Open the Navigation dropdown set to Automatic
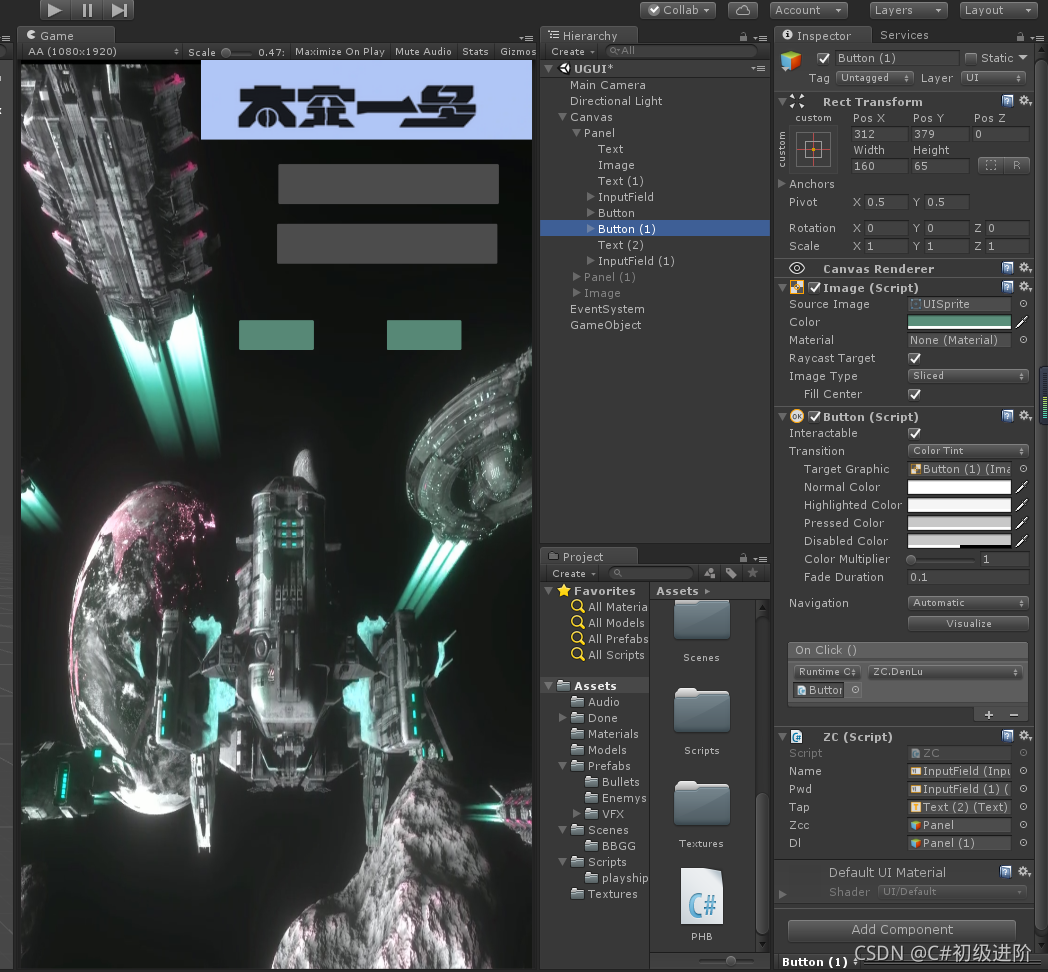 click(x=967, y=602)
